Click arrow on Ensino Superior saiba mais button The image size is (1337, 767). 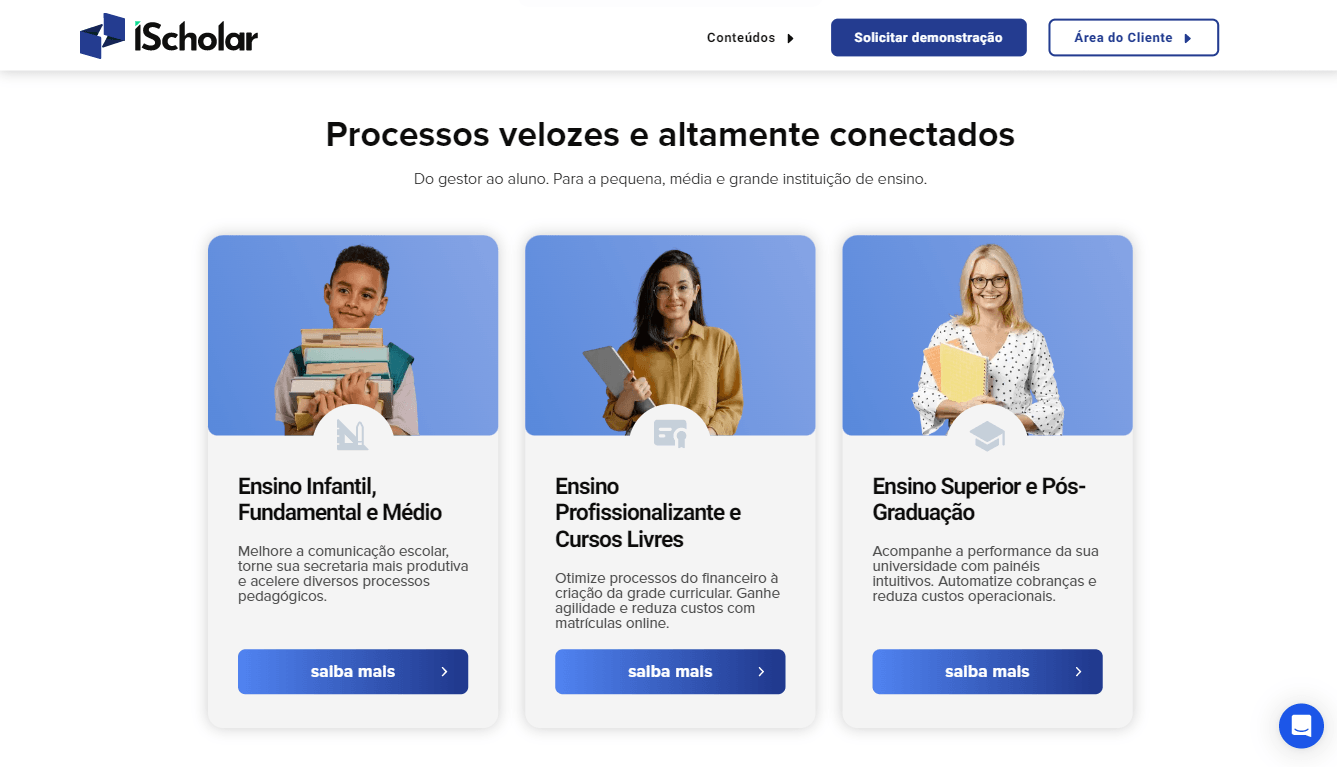(1078, 672)
